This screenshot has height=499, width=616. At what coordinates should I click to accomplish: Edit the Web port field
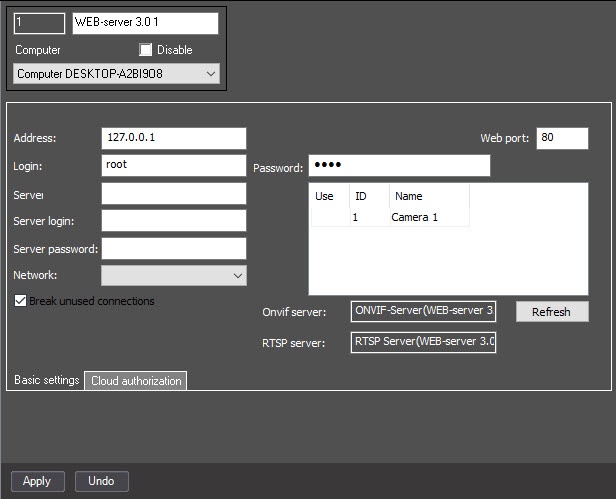[x=562, y=138]
